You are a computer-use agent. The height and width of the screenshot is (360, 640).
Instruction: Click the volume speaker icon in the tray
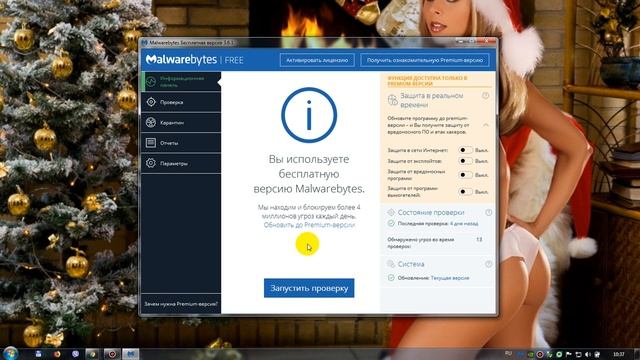point(588,354)
